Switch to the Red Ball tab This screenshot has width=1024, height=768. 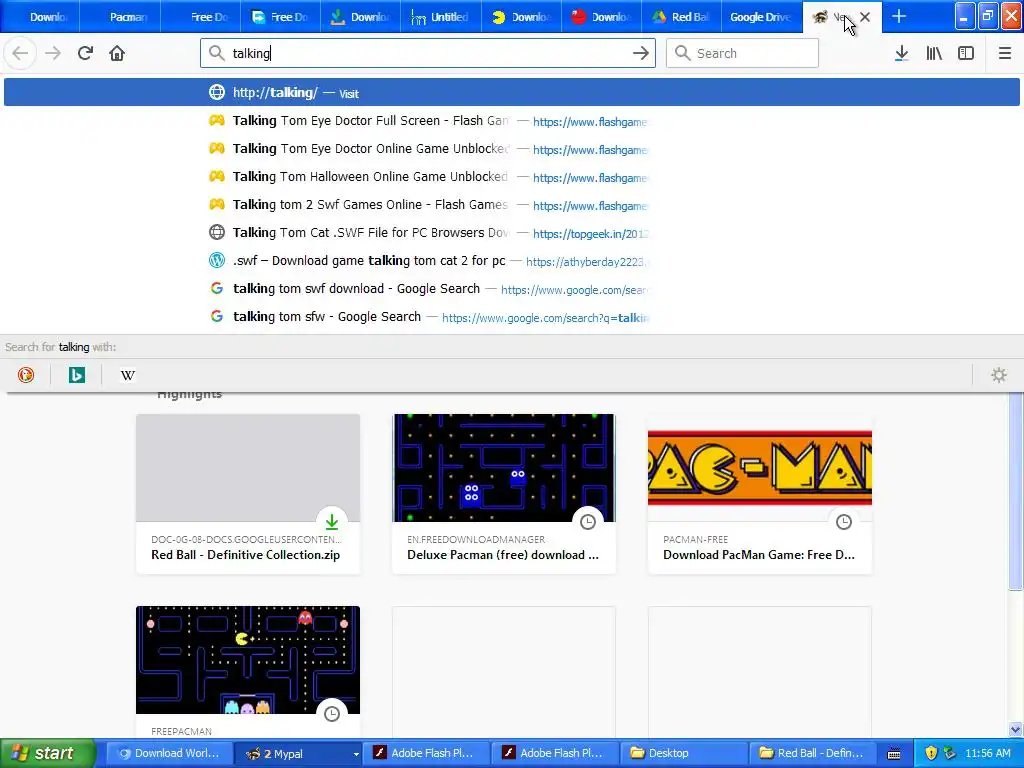681,17
